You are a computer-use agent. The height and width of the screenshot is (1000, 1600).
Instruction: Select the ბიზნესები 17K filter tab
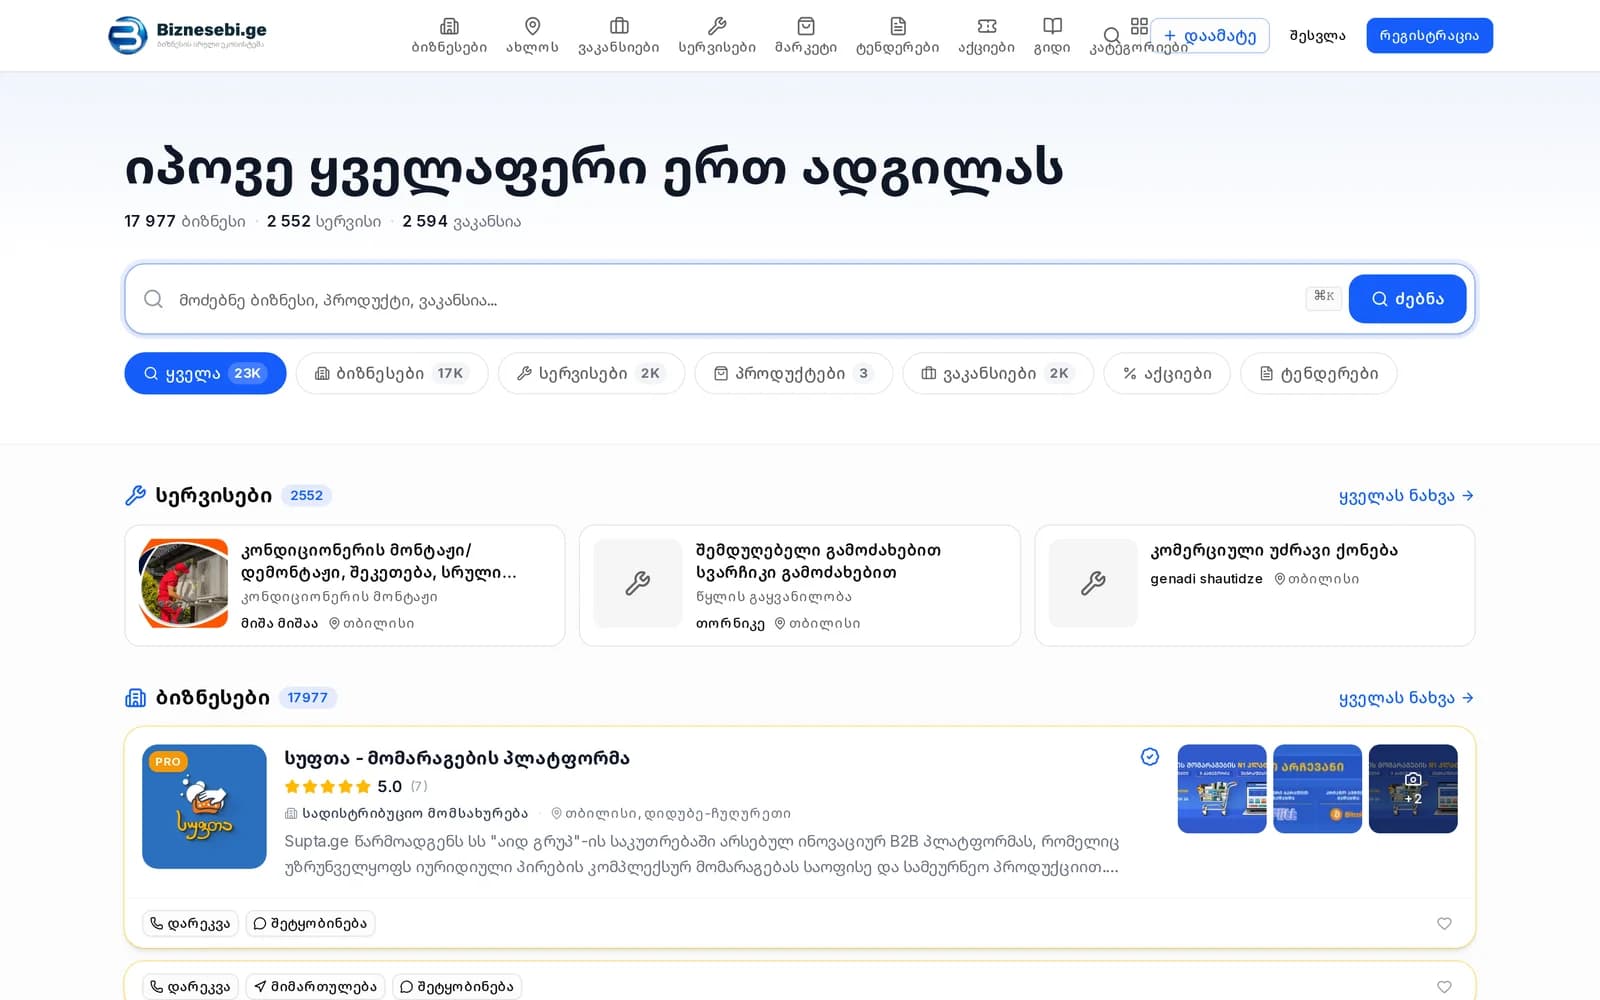click(392, 373)
